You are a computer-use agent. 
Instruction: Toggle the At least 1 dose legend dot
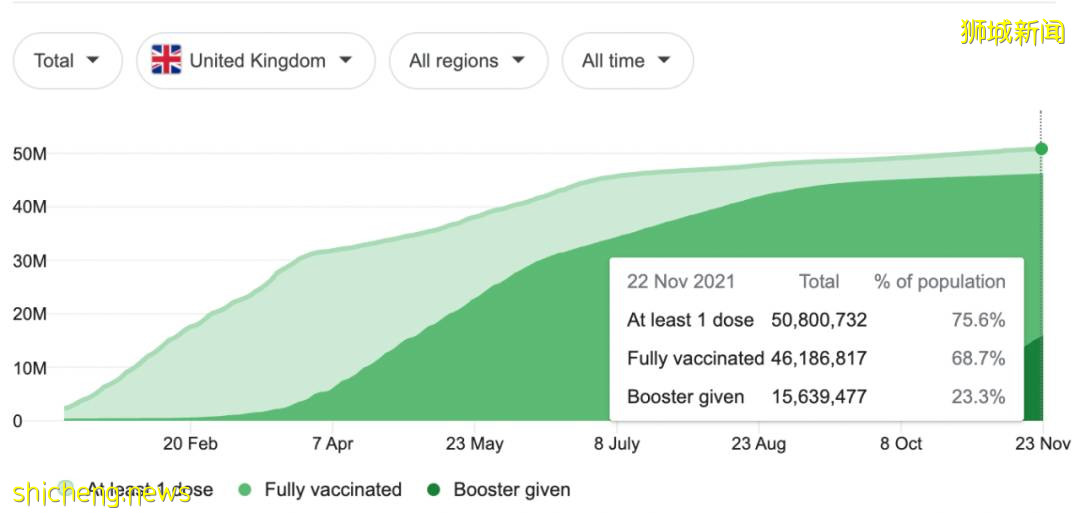(66, 489)
